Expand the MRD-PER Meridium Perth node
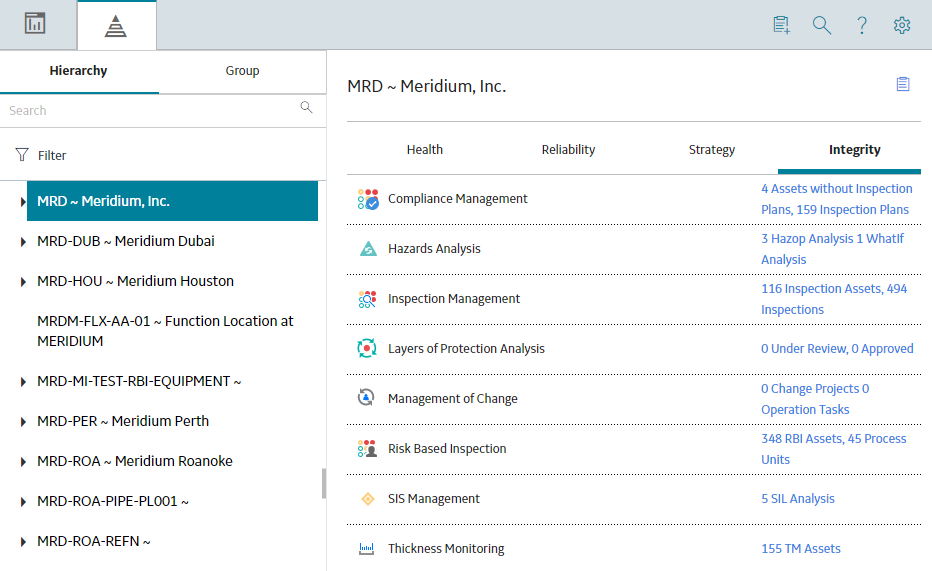The image size is (932, 571). 23,422
